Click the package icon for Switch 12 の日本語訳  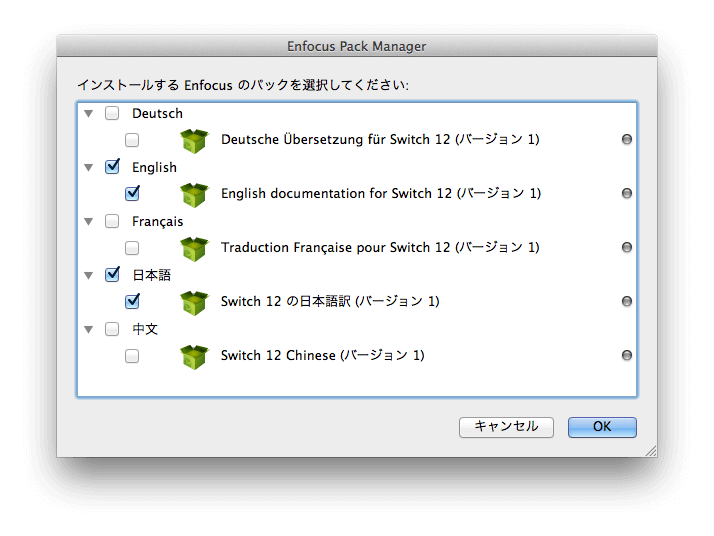194,302
